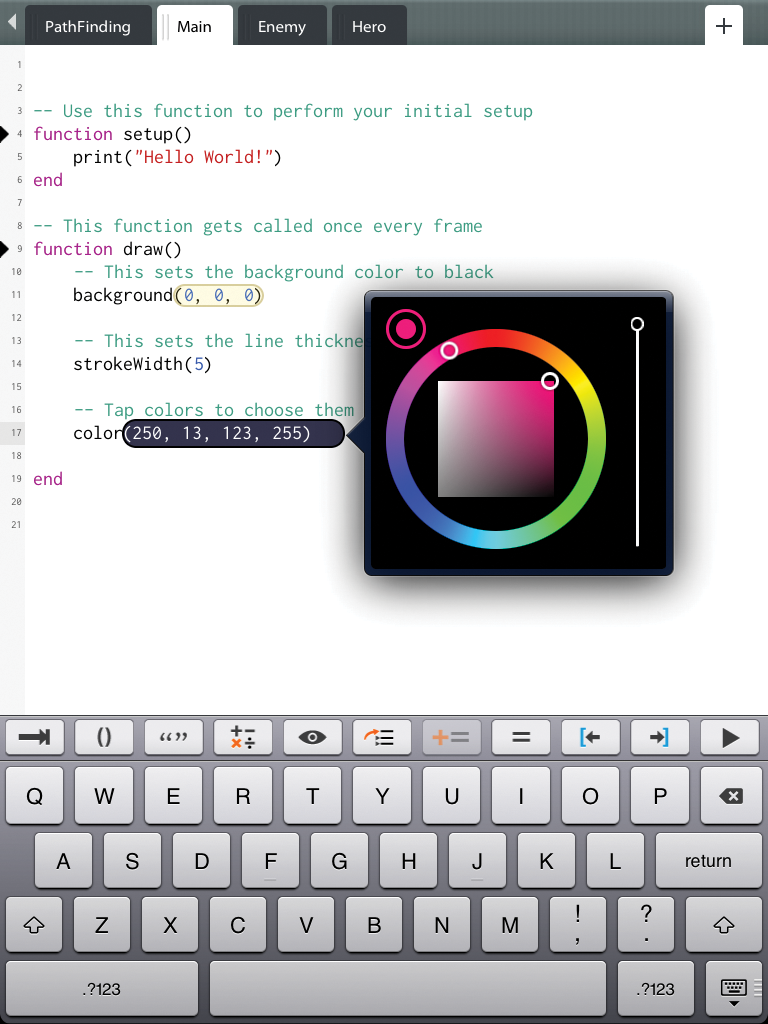
Task: Tap the M key
Action: [510, 925]
